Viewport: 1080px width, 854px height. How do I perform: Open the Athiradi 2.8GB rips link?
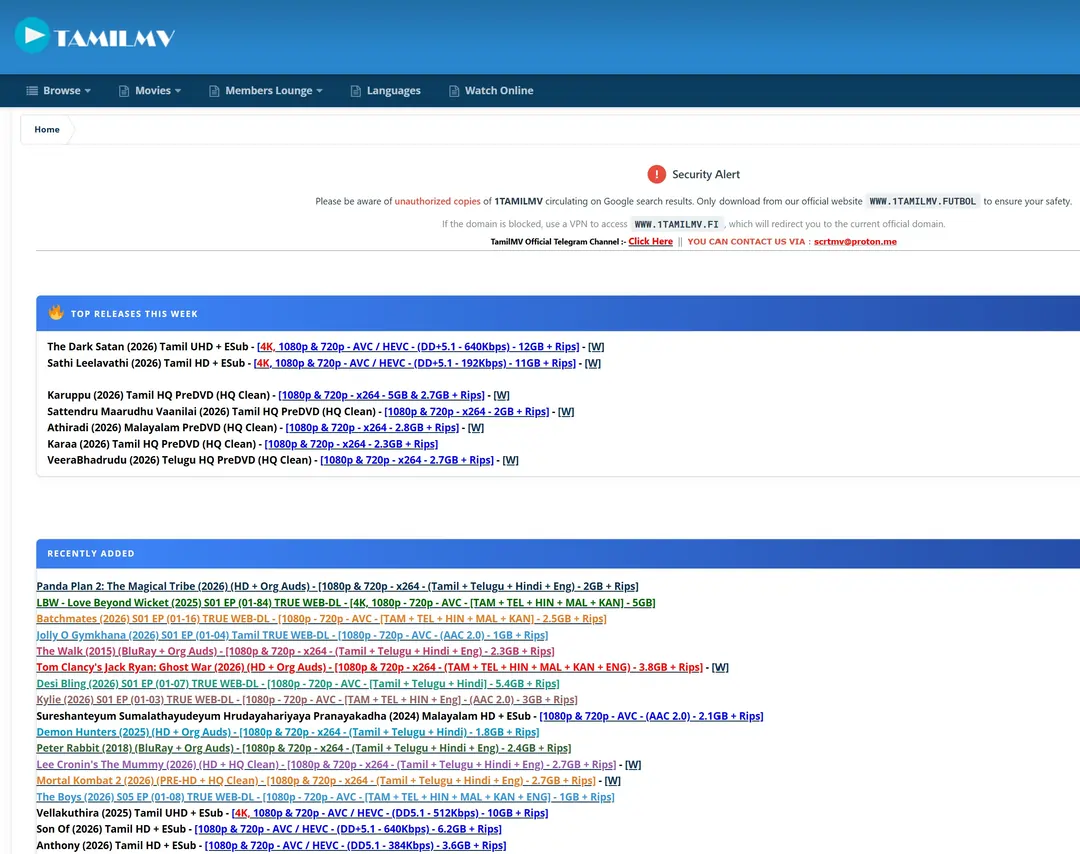(372, 428)
